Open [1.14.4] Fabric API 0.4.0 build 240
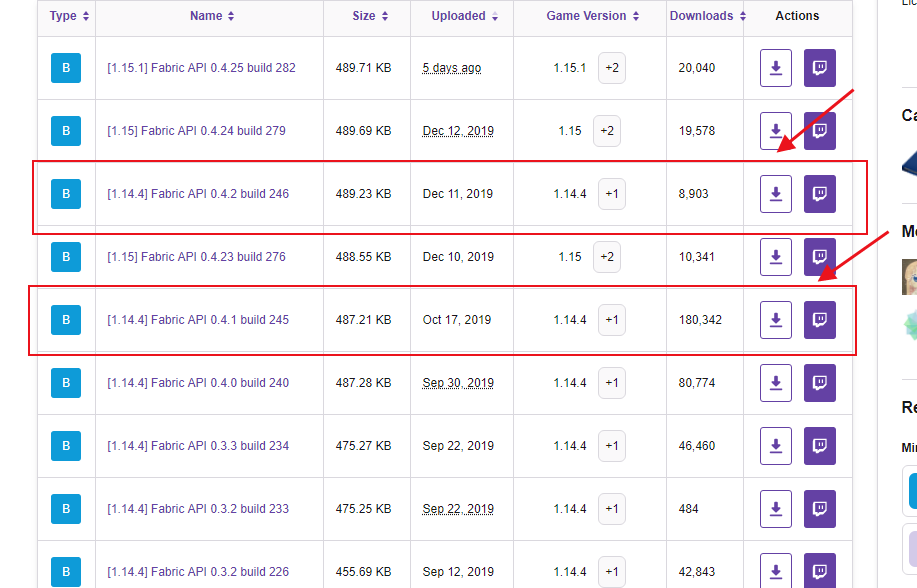Viewport: 917px width, 588px height. coord(198,383)
